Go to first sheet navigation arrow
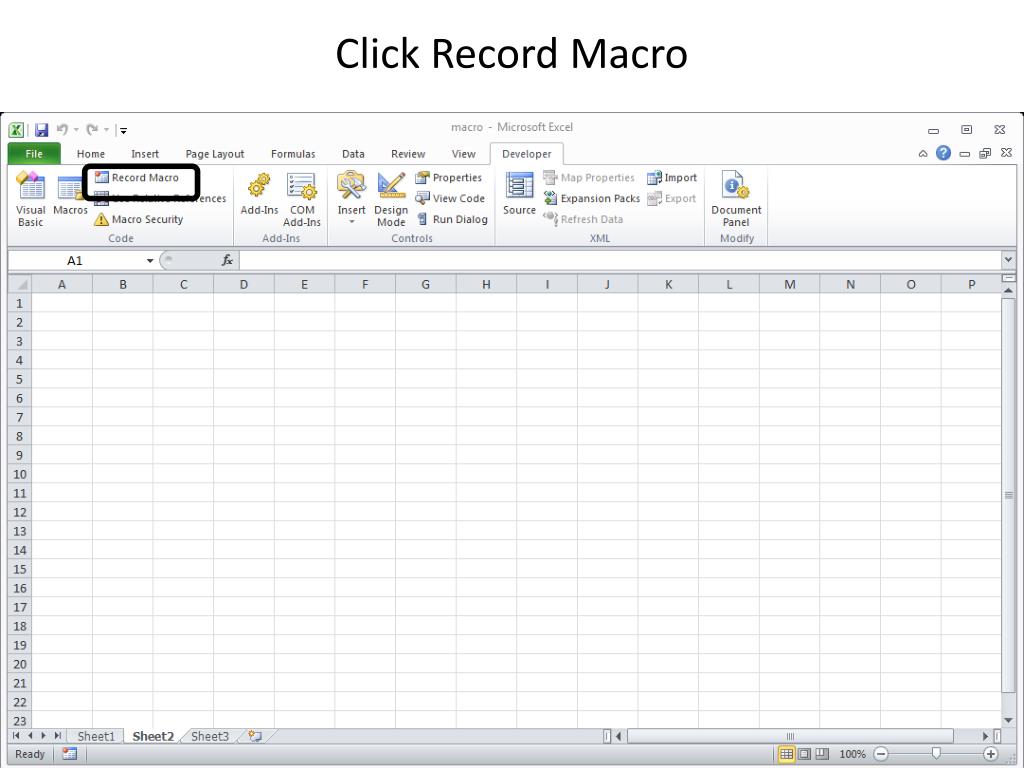 pyautogui.click(x=16, y=736)
